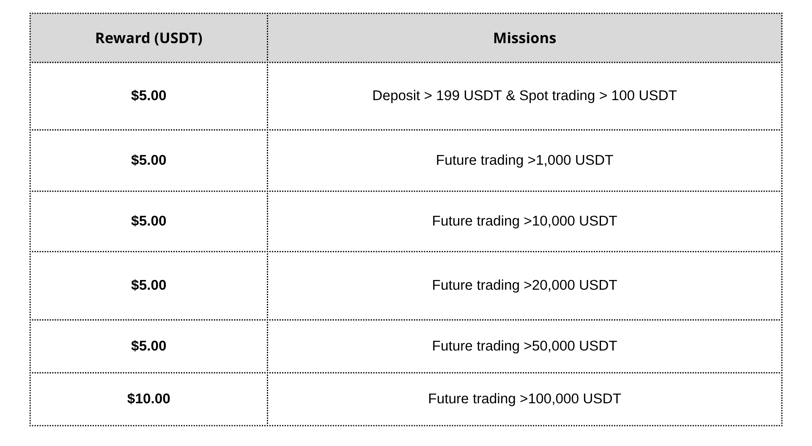Click the $5.00 reward beside the 20,000 USDT mission
The height and width of the screenshot is (446, 812).
point(149,285)
